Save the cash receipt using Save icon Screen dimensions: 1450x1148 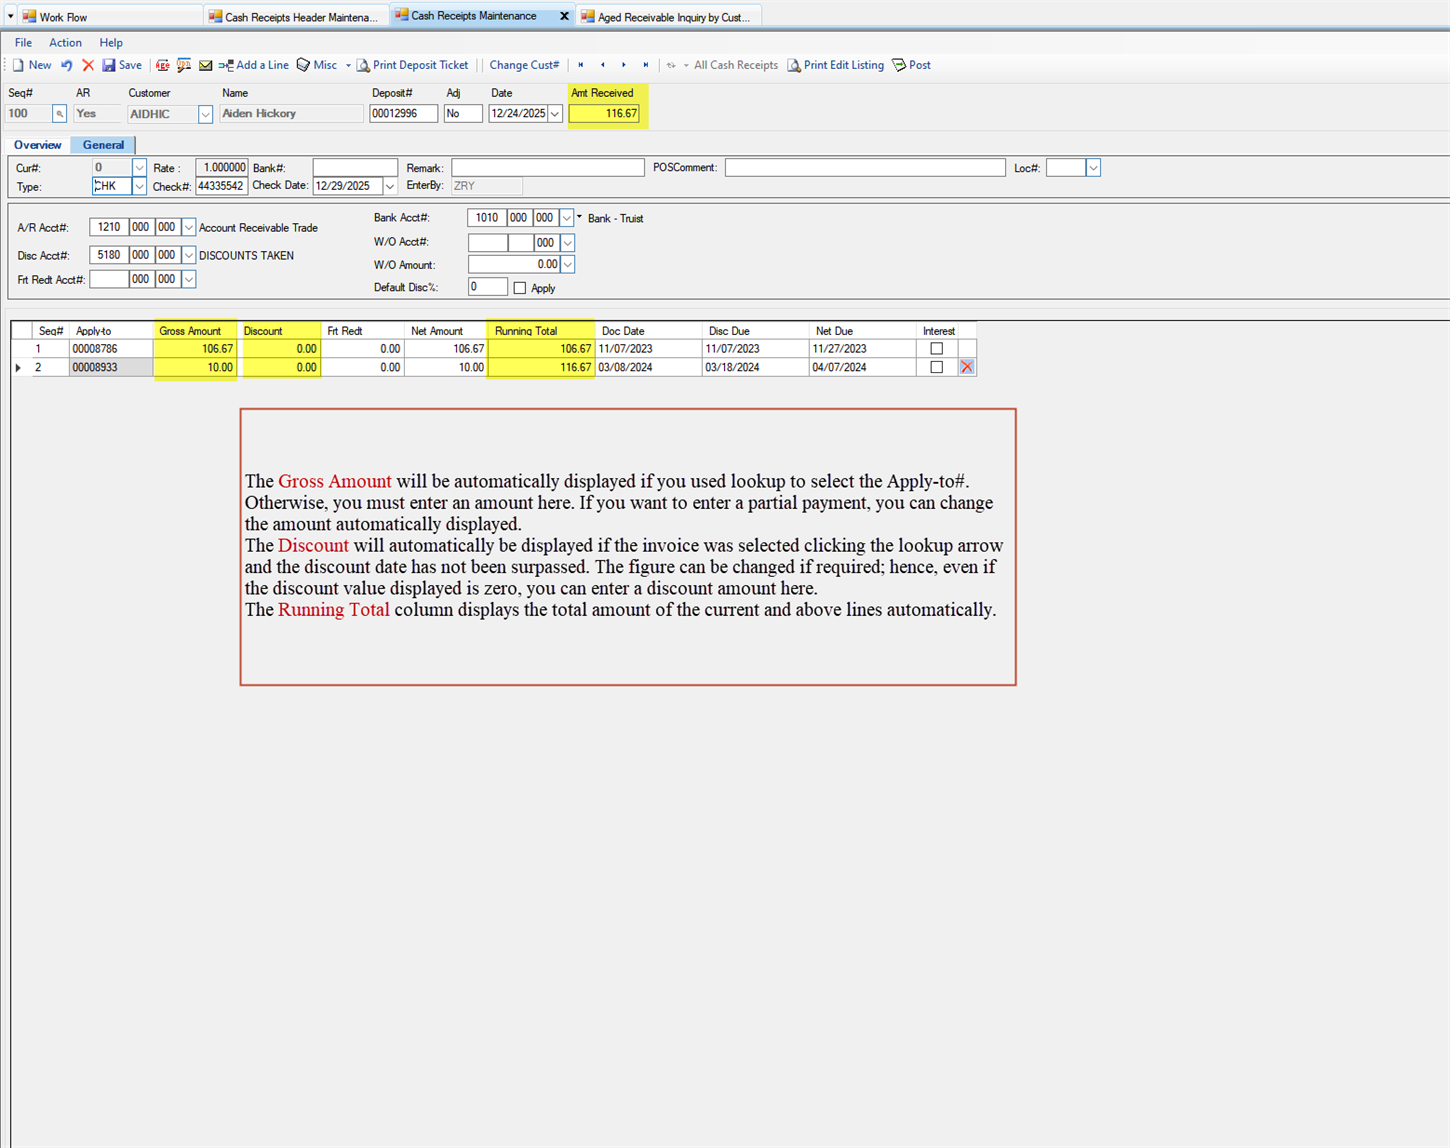coord(122,65)
